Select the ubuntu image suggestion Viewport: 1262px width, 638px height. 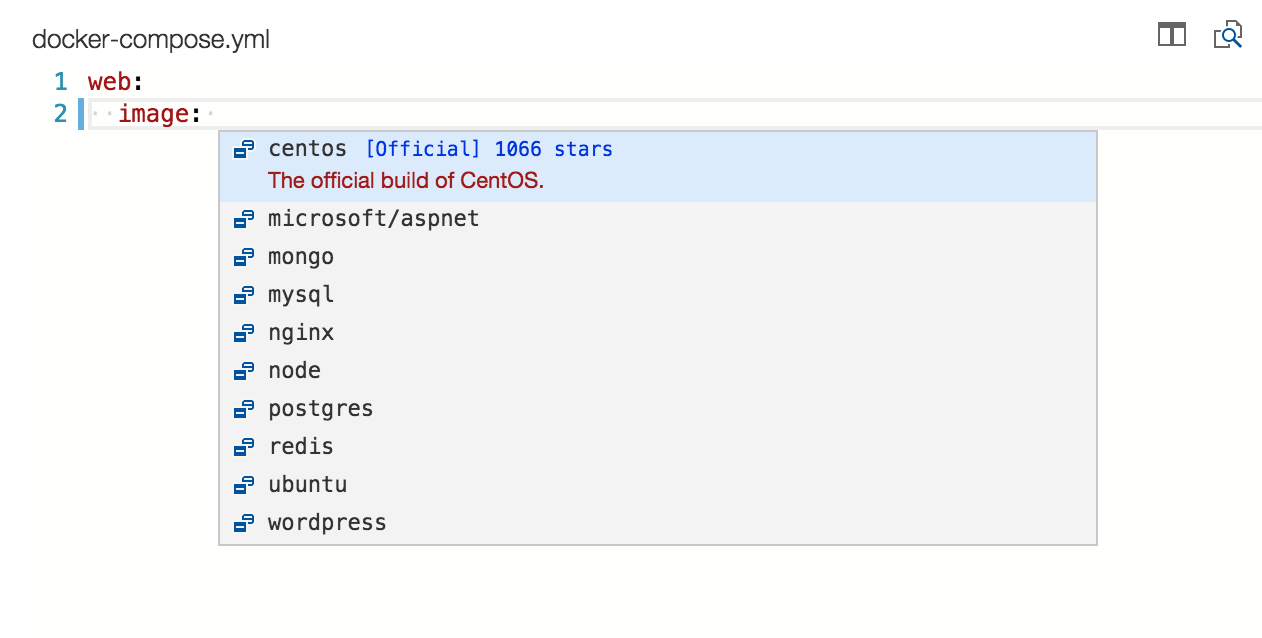tap(307, 485)
